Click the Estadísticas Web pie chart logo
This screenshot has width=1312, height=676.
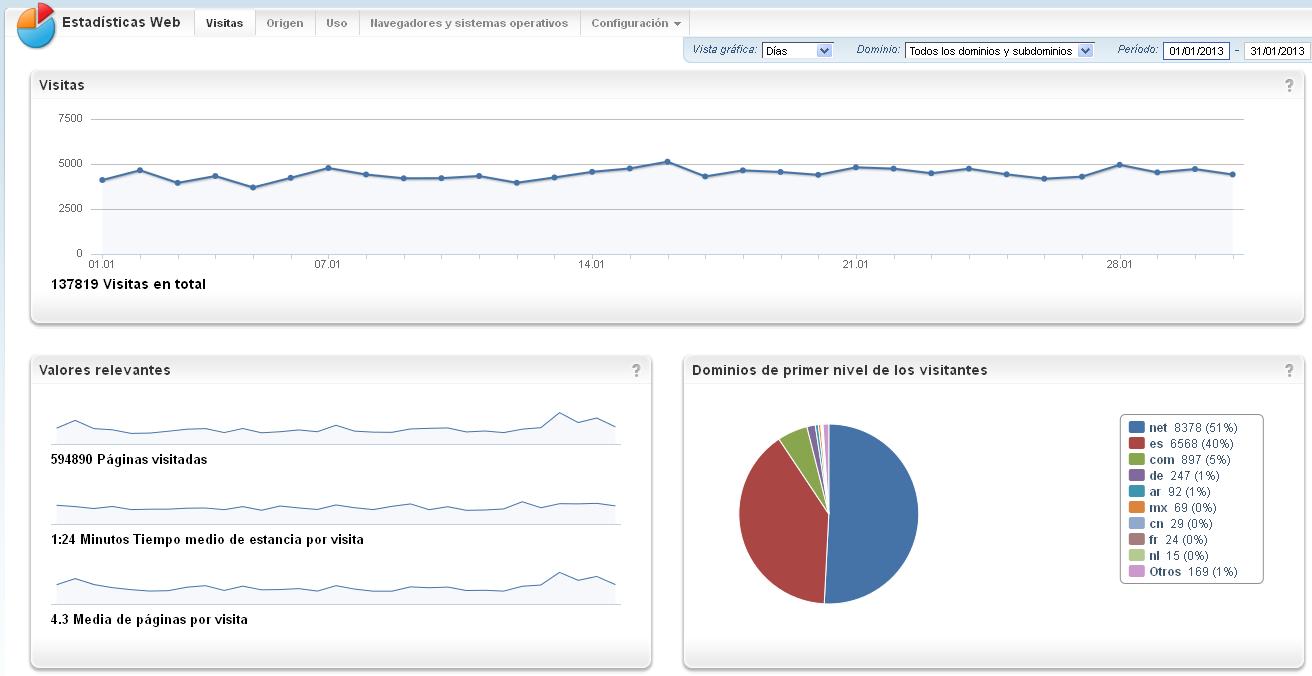pyautogui.click(x=36, y=24)
